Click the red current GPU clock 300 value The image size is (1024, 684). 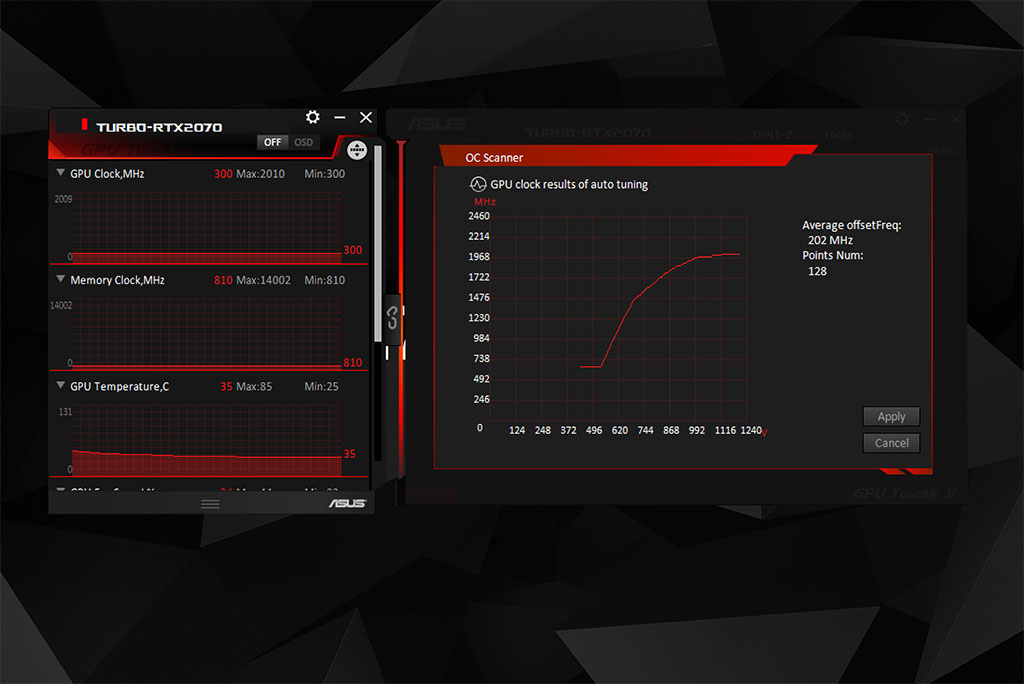click(223, 174)
